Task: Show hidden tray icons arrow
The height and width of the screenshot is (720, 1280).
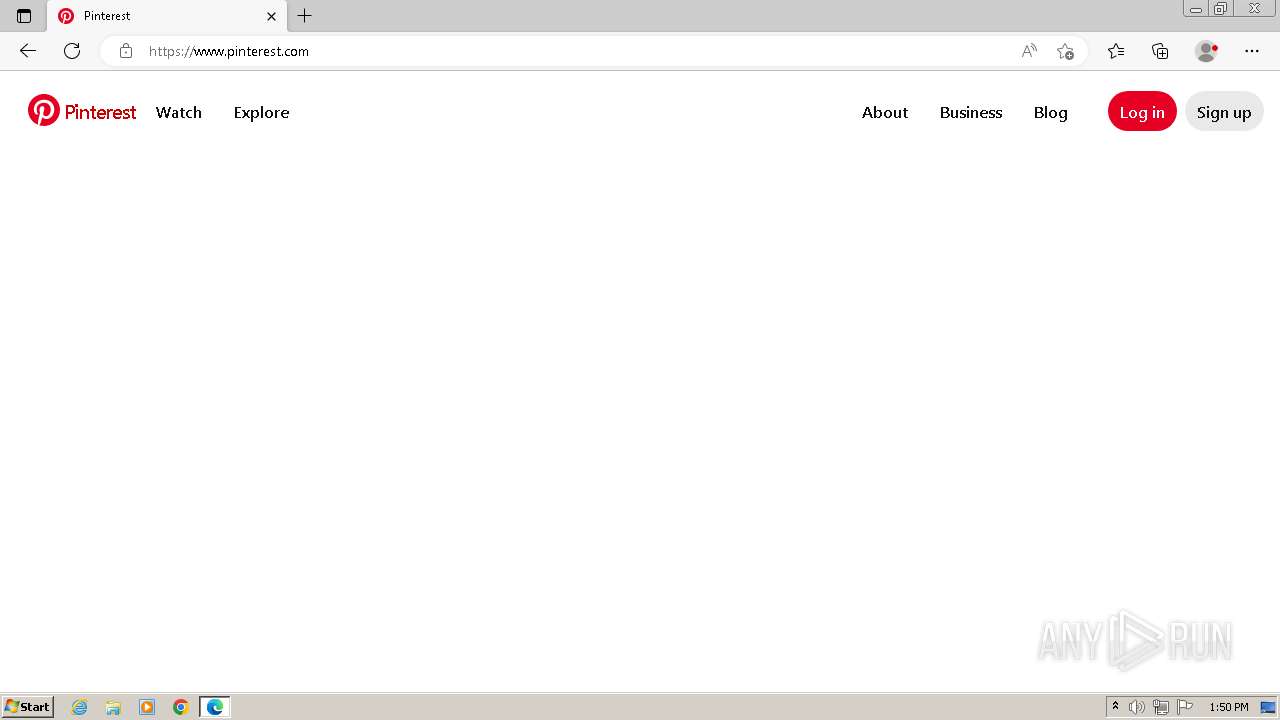Action: click(1115, 707)
